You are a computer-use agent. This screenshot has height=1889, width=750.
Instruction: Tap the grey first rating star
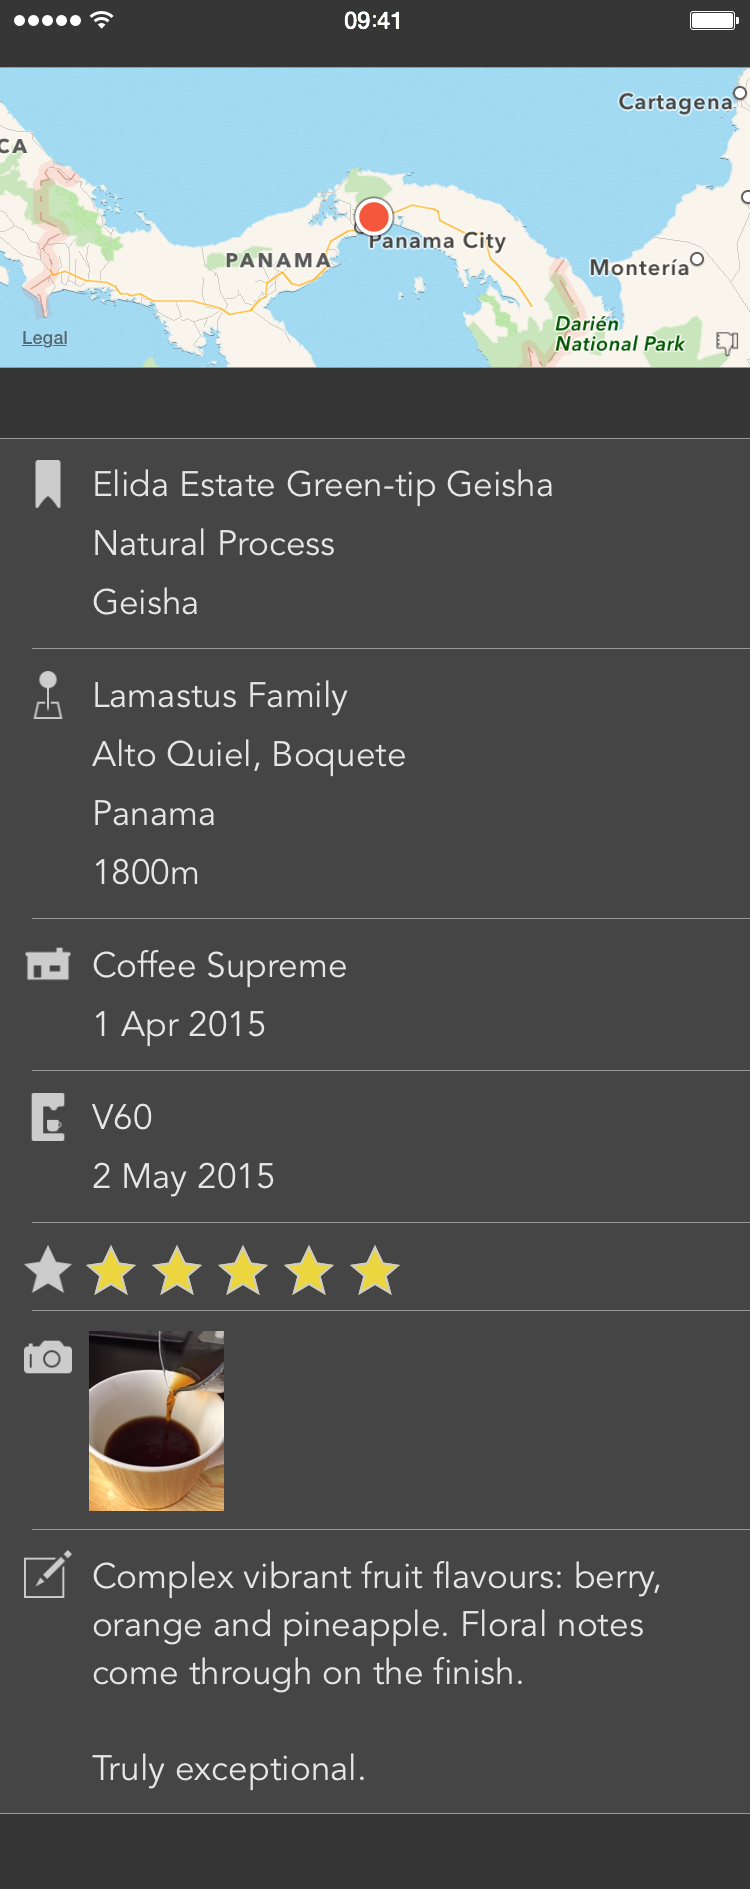[x=48, y=1270]
